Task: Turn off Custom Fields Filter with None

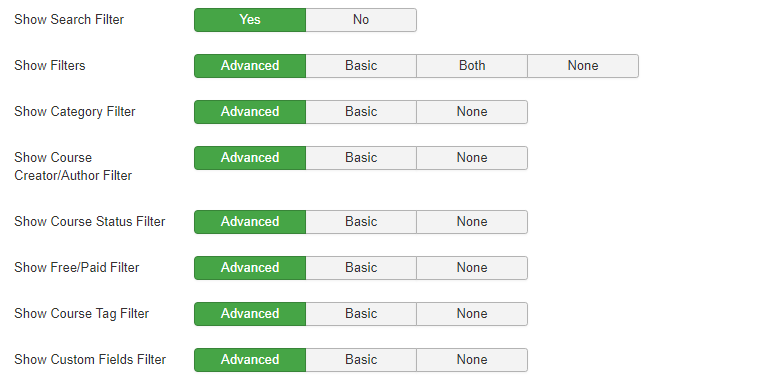Action: point(472,360)
